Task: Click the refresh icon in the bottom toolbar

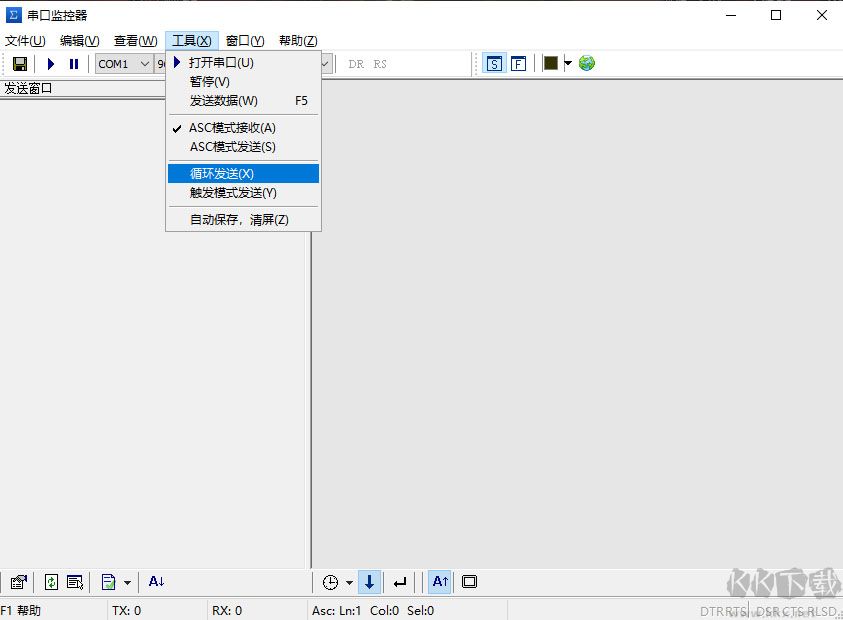Action: pyautogui.click(x=50, y=581)
